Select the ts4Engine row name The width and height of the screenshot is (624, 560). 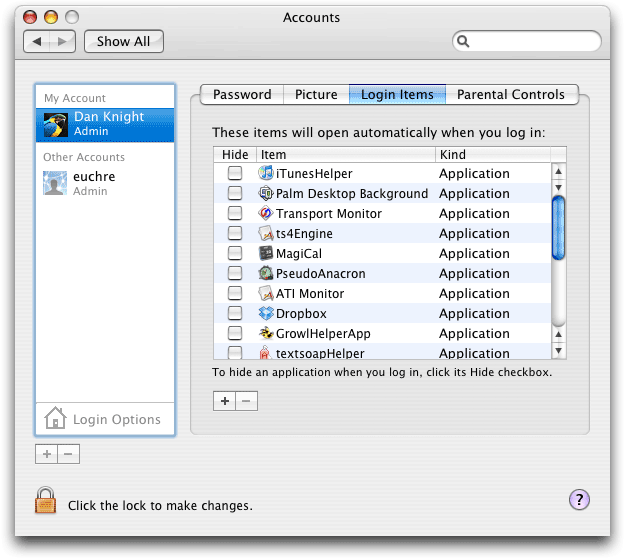point(304,234)
